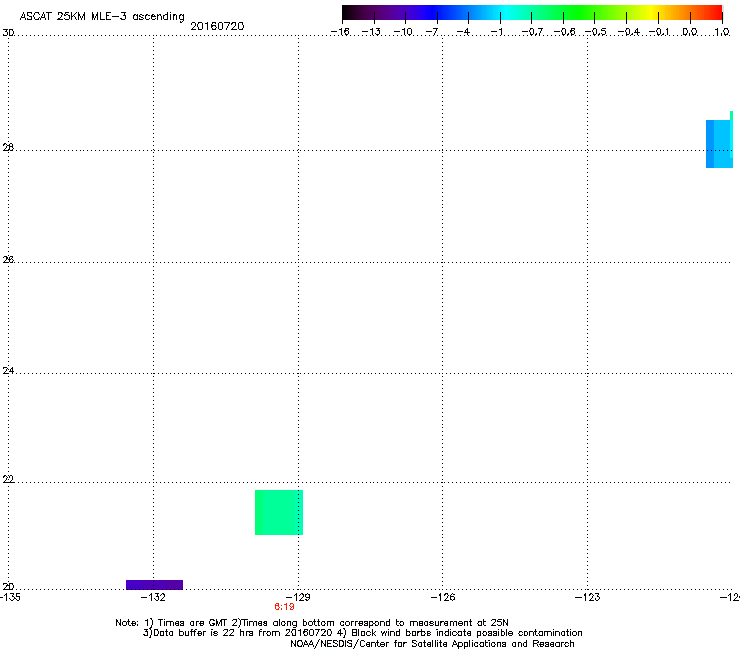Screen dimensions: 740x650
Task: Click the -7 color scale label
Action: click(x=432, y=32)
